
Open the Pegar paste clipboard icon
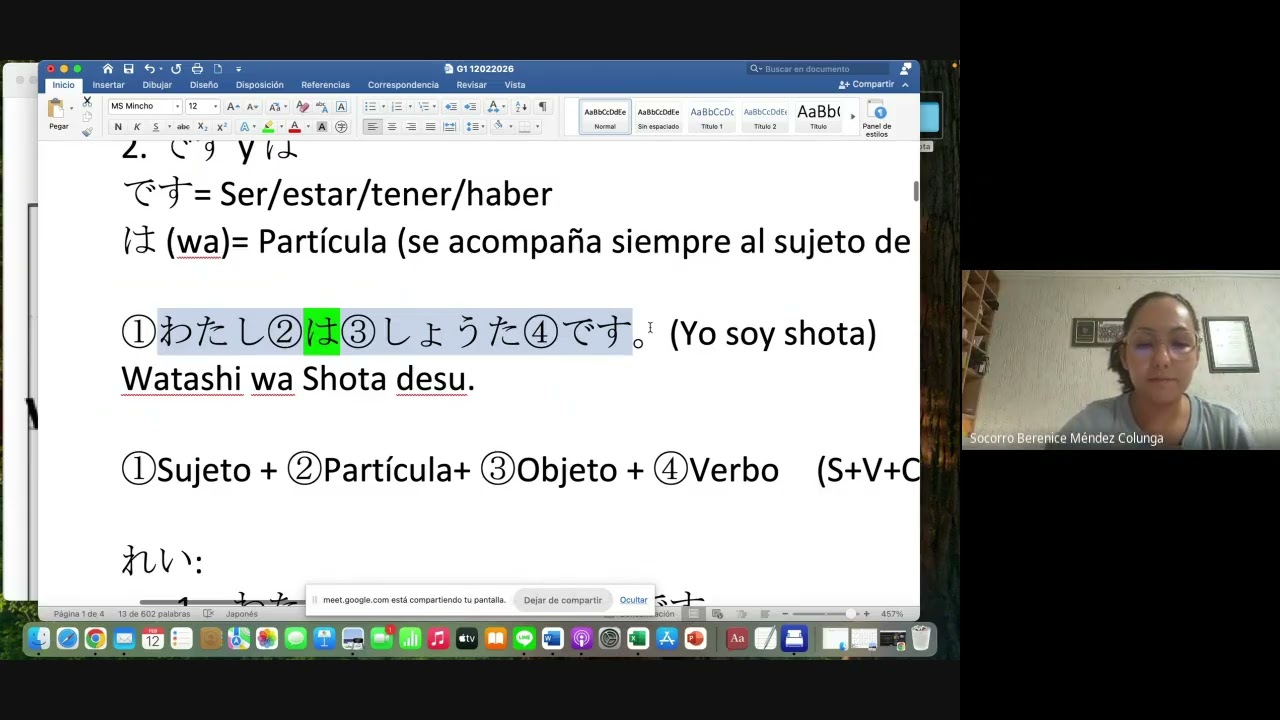coord(57,109)
